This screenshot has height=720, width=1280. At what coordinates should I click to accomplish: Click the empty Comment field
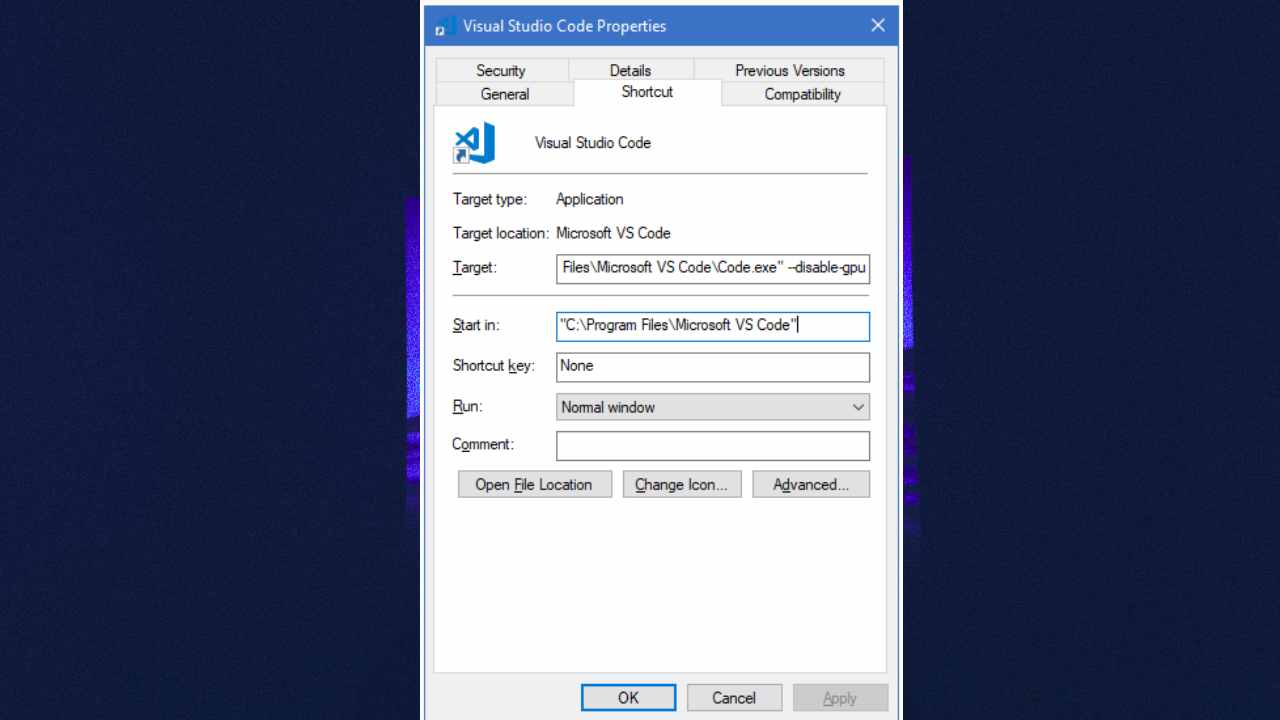(712, 445)
